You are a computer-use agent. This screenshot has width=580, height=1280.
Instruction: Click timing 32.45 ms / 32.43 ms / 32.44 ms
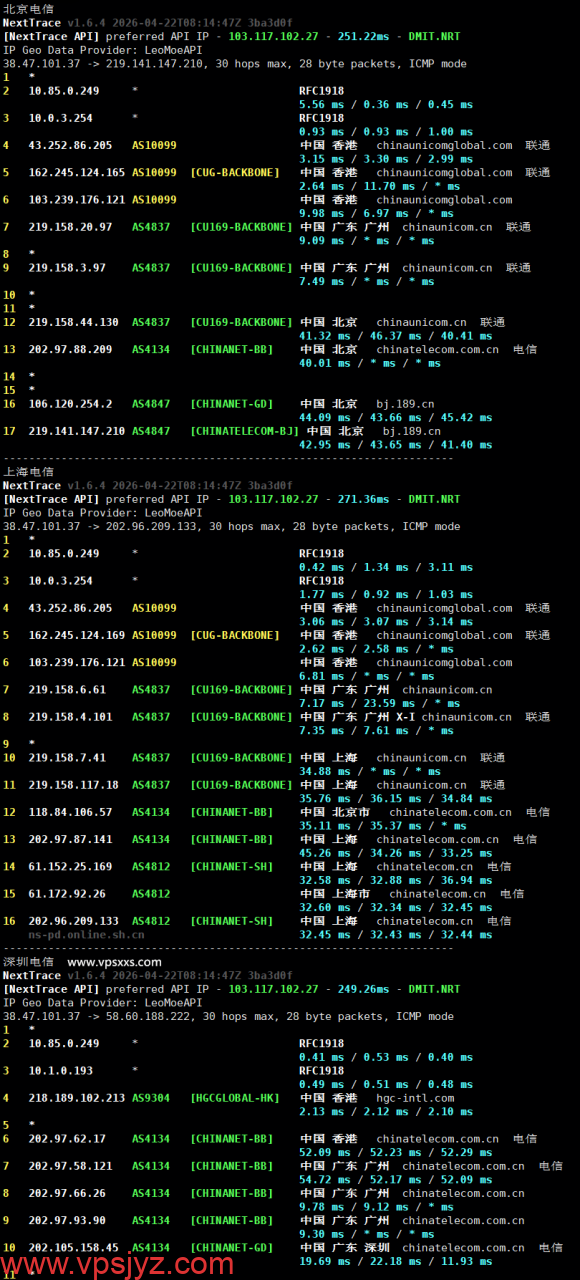coord(396,934)
